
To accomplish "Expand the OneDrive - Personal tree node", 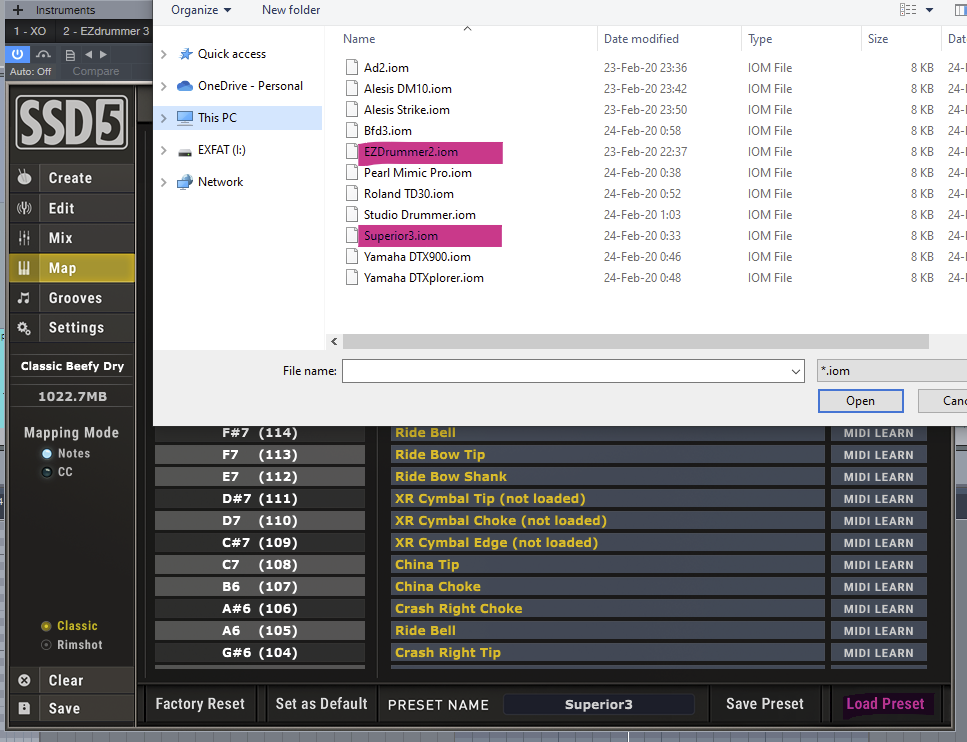I will [x=163, y=86].
